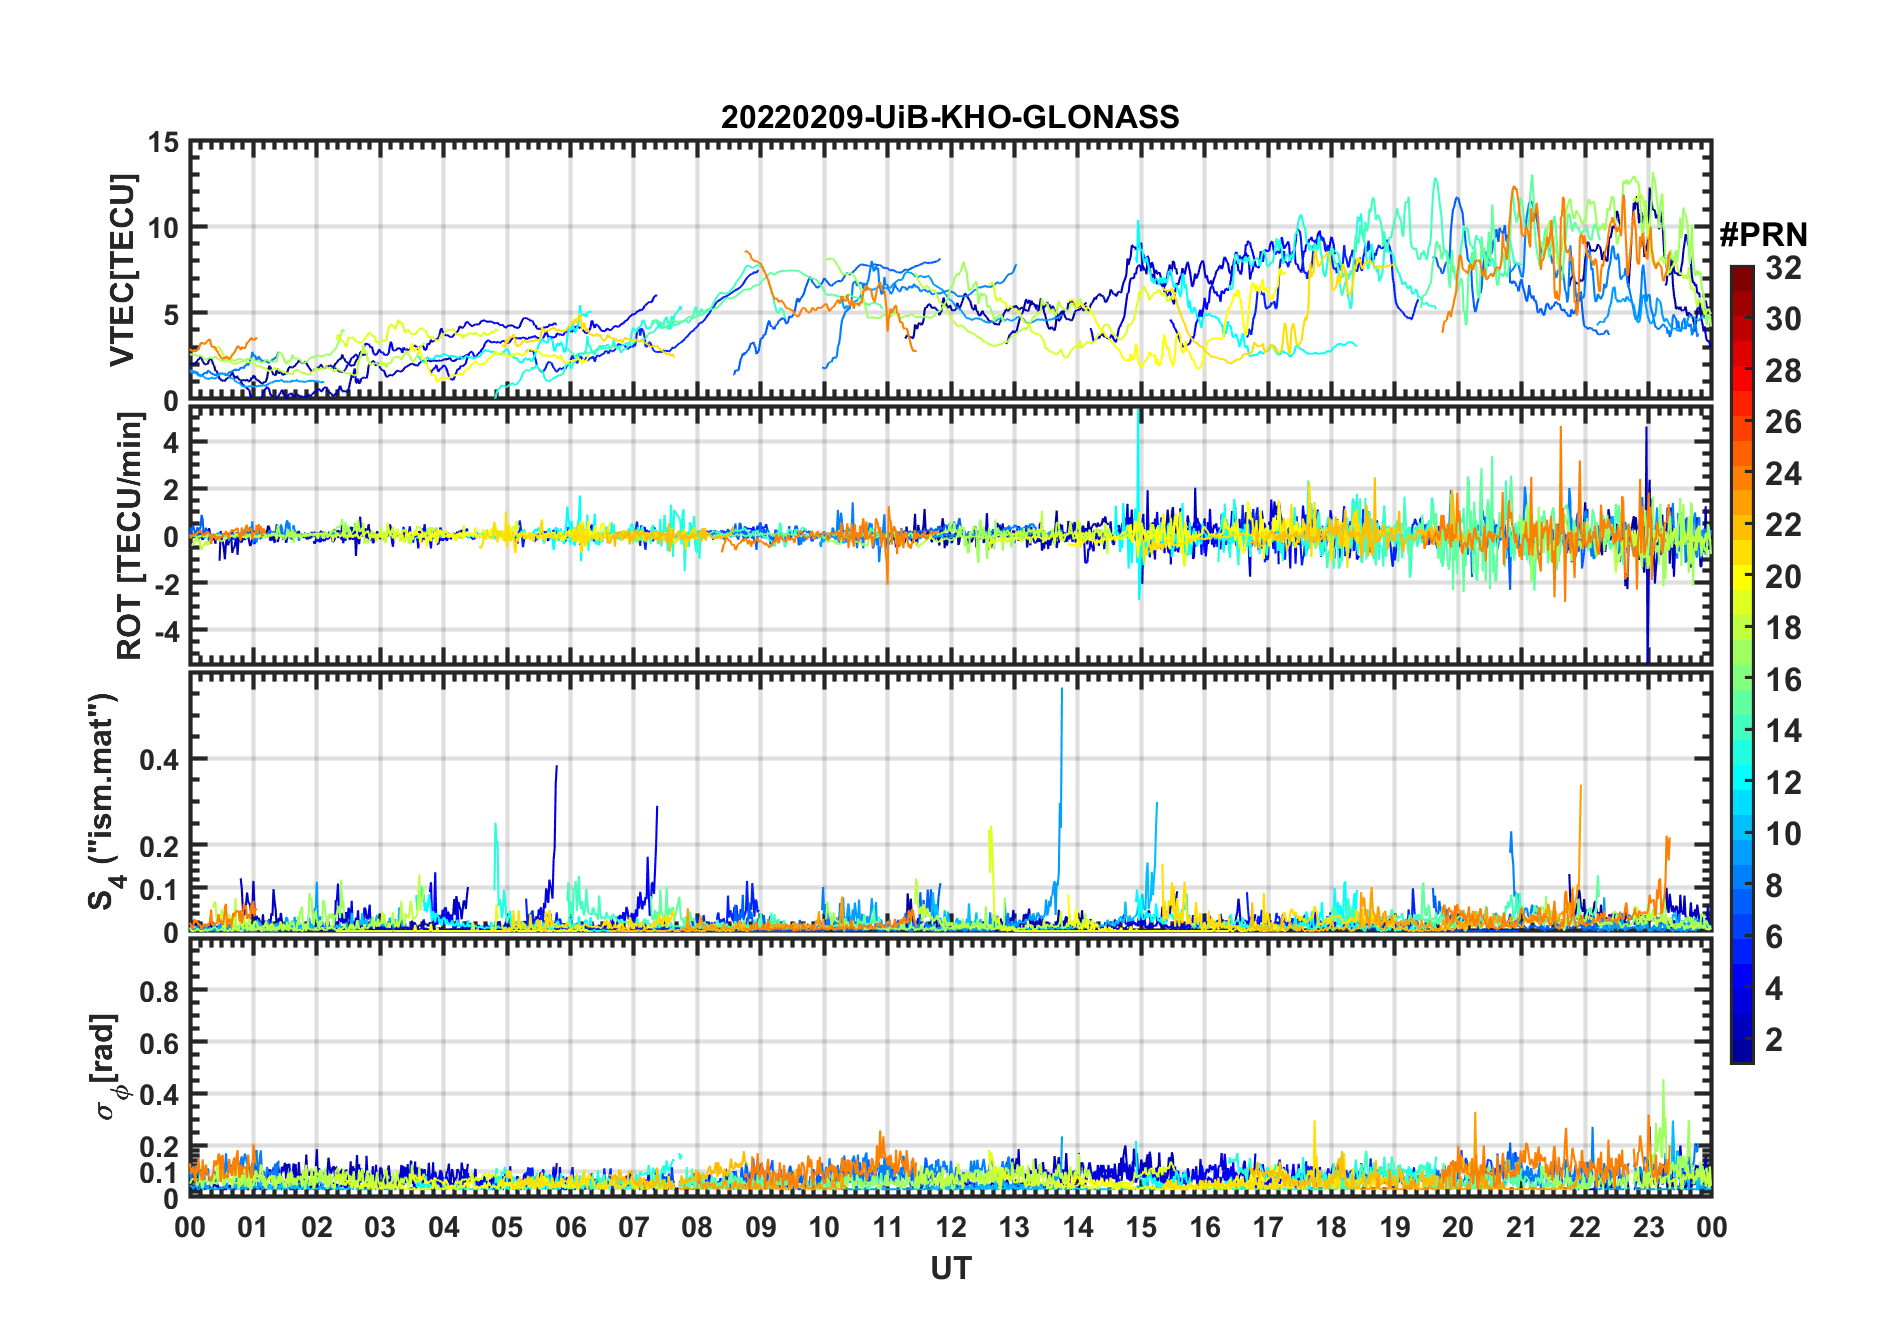Screen dimensions: 1902x1330
Task: Click x-axis tick label 18
Action: [1331, 1227]
